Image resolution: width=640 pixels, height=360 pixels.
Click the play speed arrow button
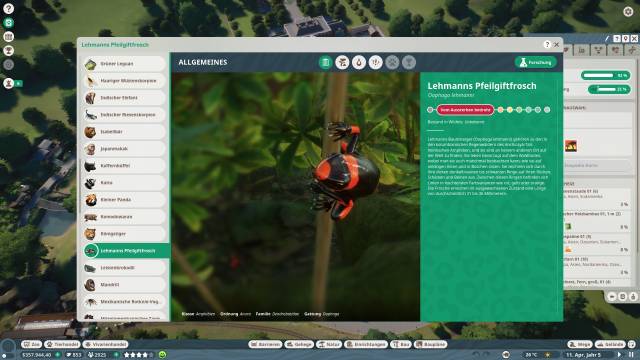coord(620,355)
